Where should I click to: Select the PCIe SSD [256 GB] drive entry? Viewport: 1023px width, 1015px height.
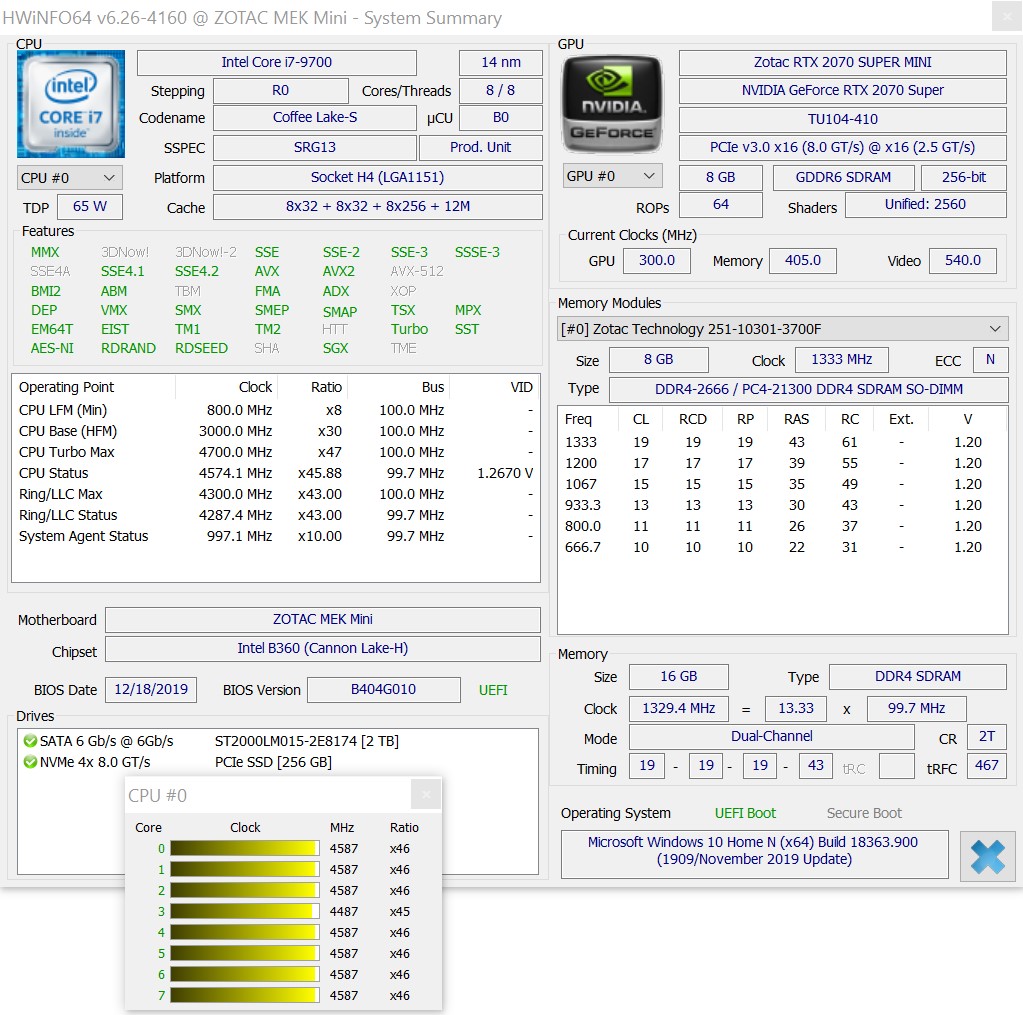[x=273, y=762]
